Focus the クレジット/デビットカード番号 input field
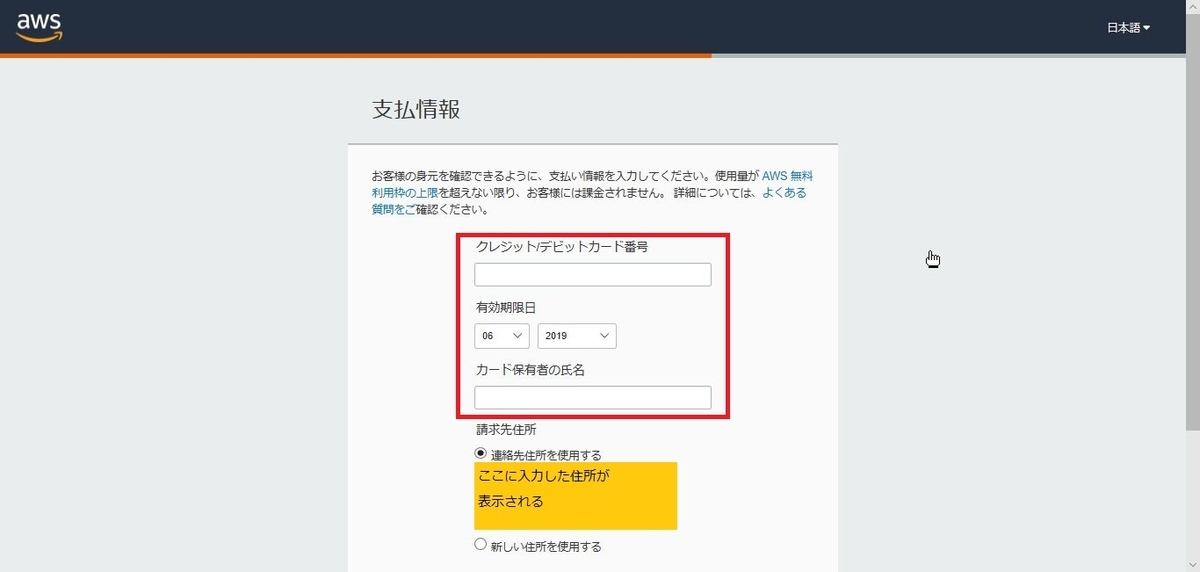The width and height of the screenshot is (1200, 572). click(593, 274)
